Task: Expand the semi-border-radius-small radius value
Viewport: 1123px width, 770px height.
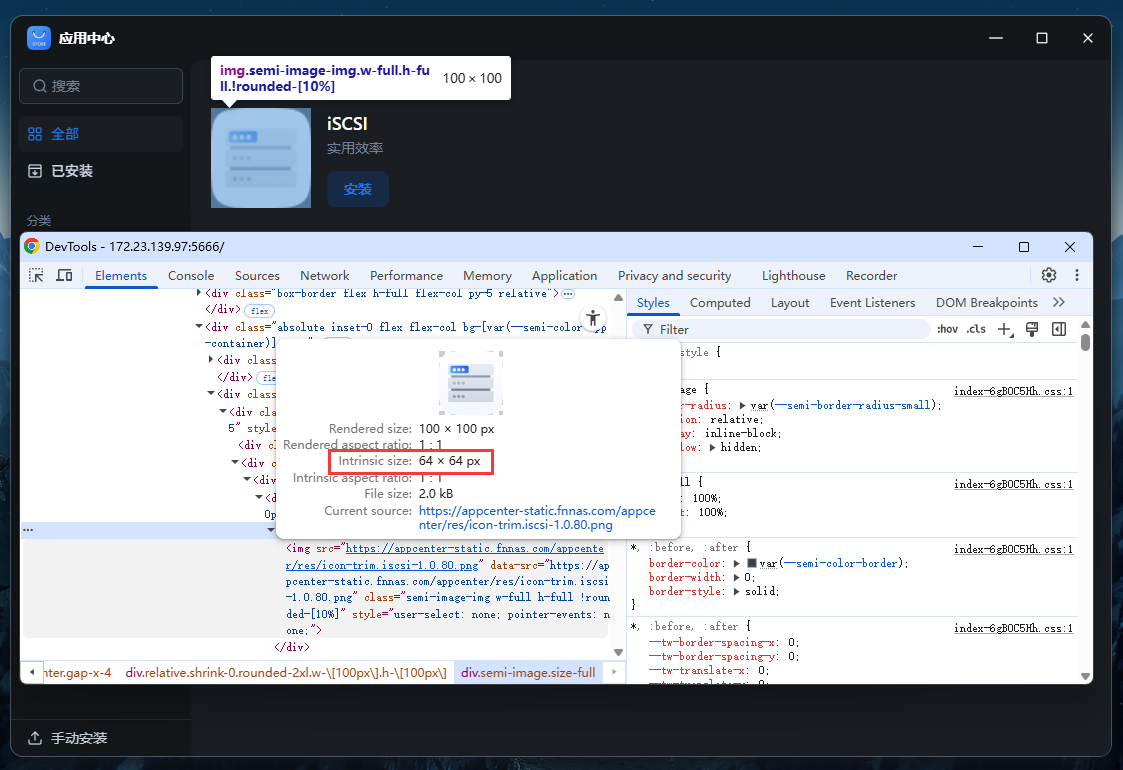Action: pyautogui.click(x=742, y=405)
